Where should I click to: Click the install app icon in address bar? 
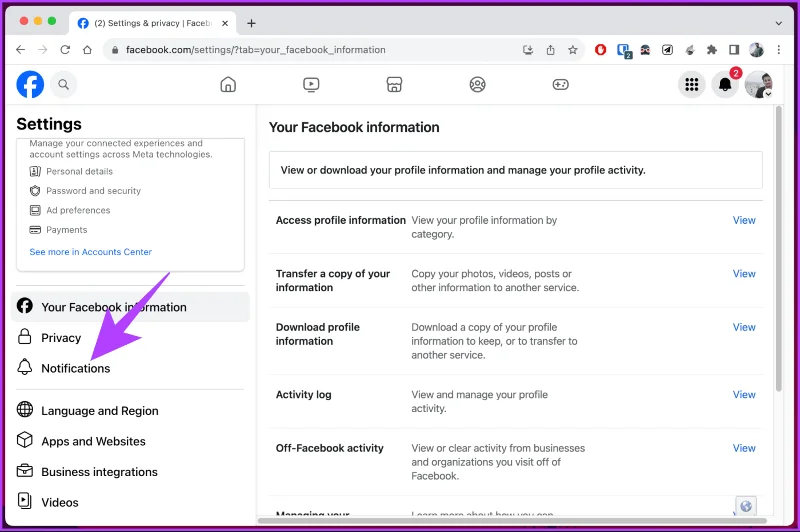point(528,49)
